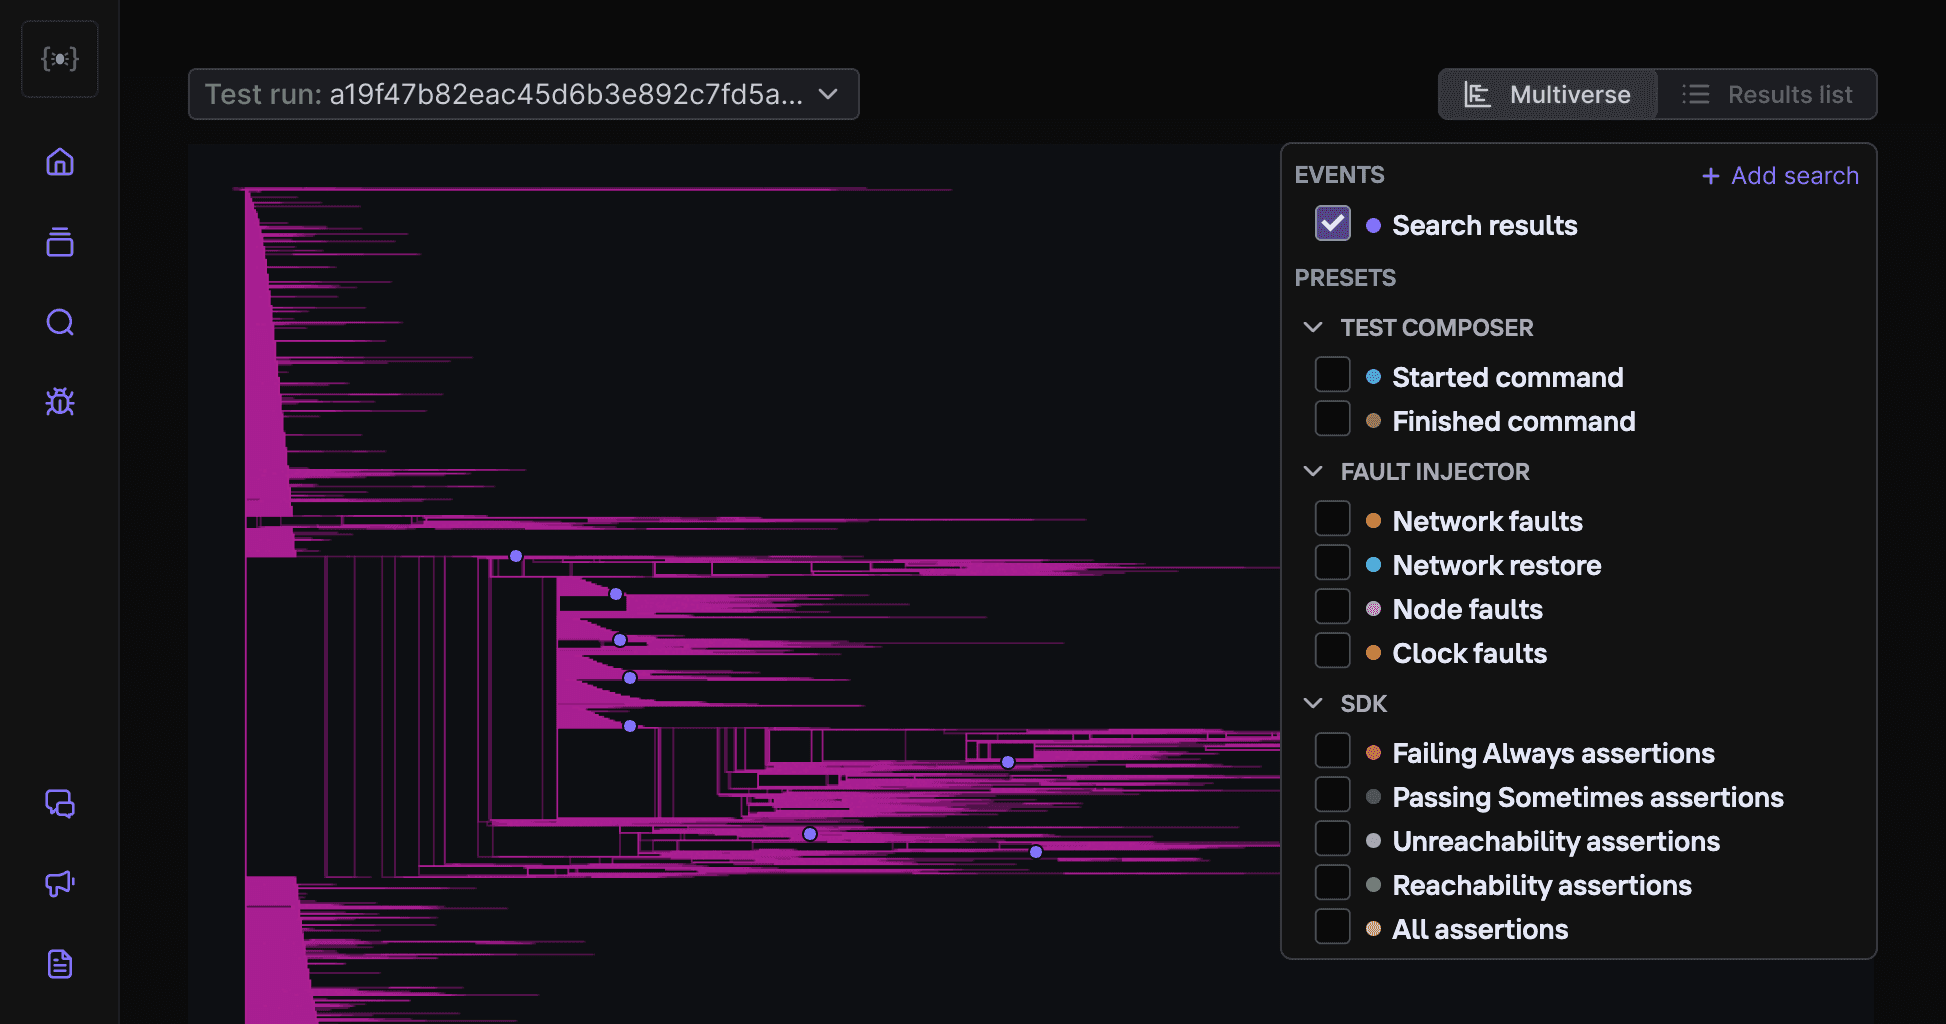This screenshot has height=1024, width=1946.
Task: Select the bug report sidebar icon
Action: pos(59,401)
